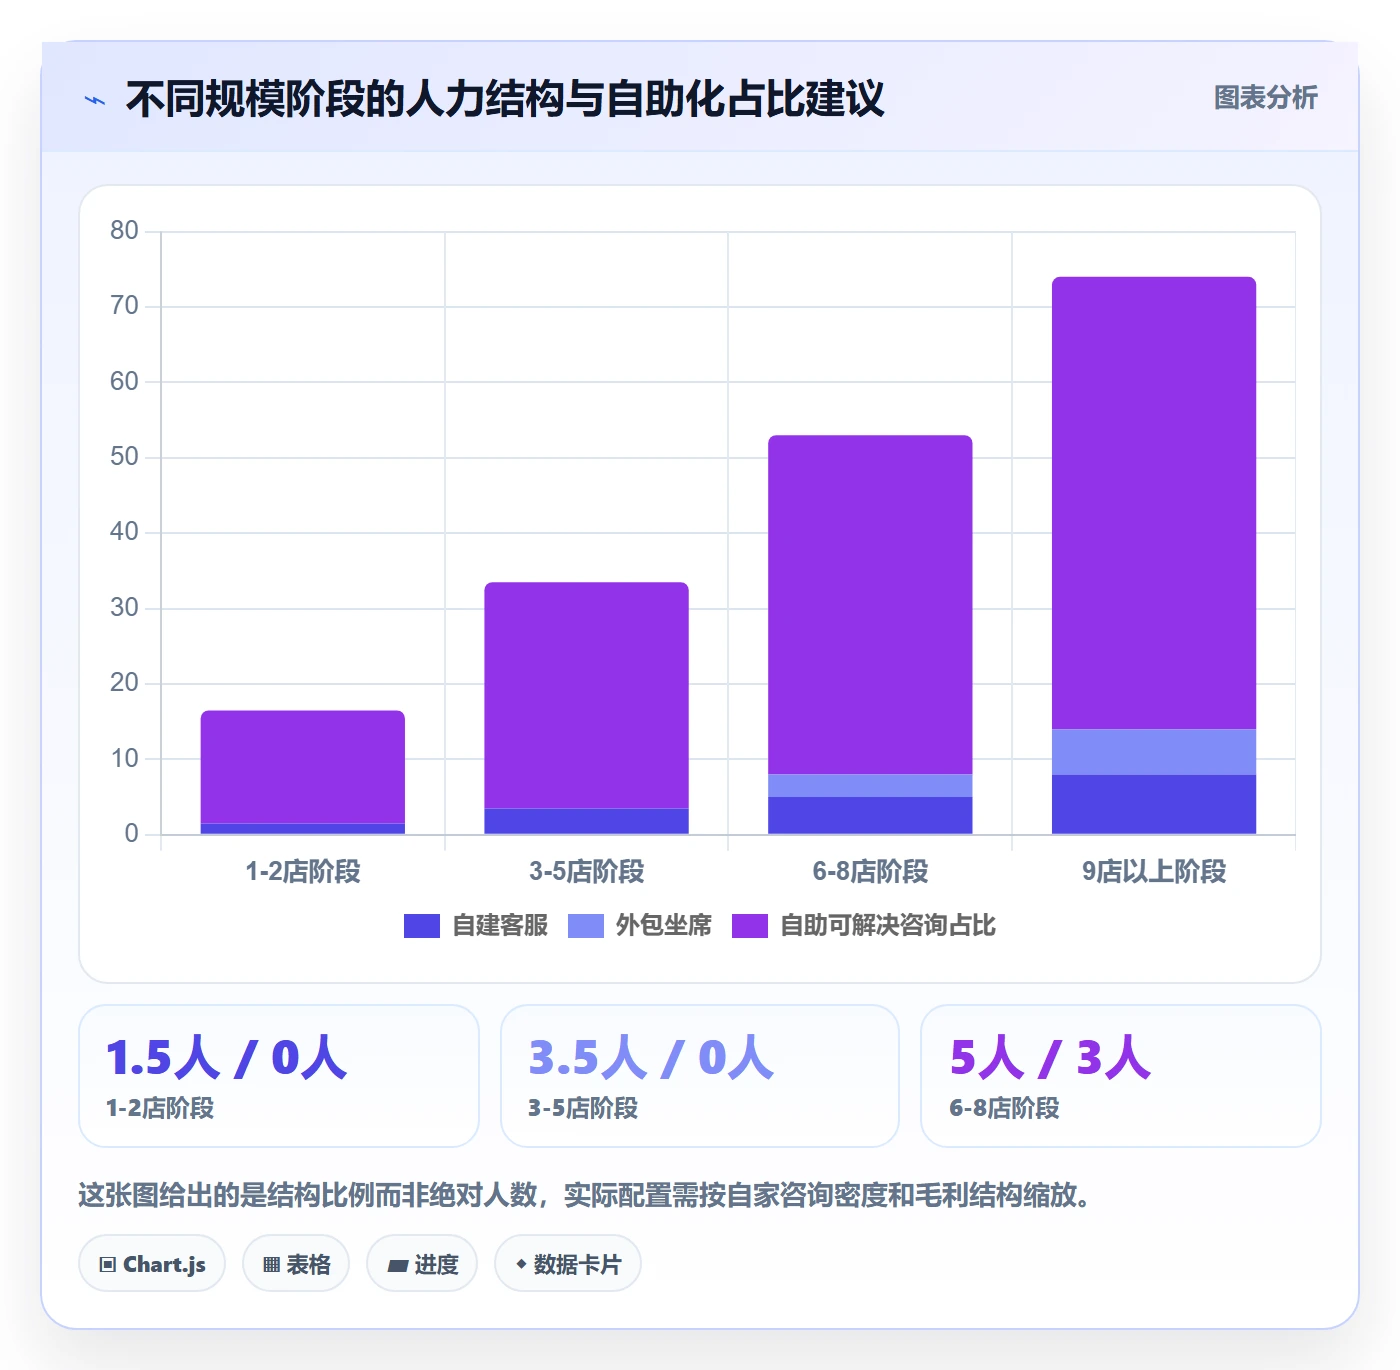Select the 3.5人 / 0人 data card

[700, 1076]
